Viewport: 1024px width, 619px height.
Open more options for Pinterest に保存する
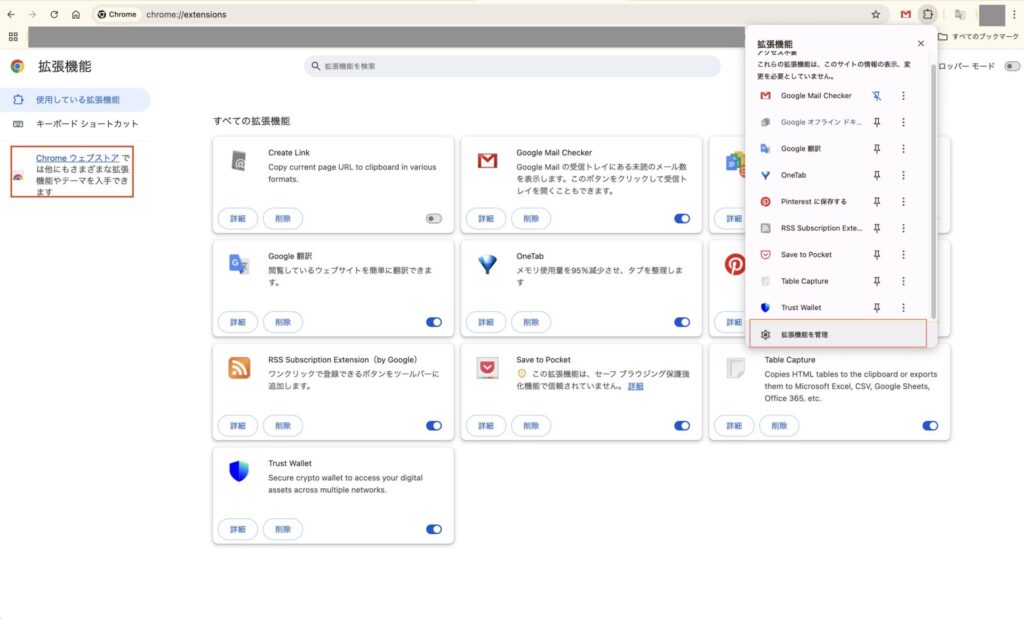903,202
